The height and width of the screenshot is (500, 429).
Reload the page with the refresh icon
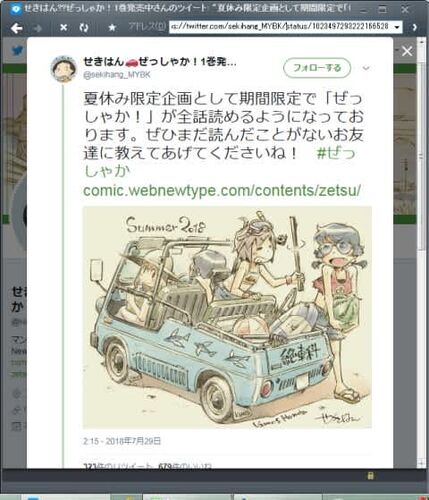[84, 28]
